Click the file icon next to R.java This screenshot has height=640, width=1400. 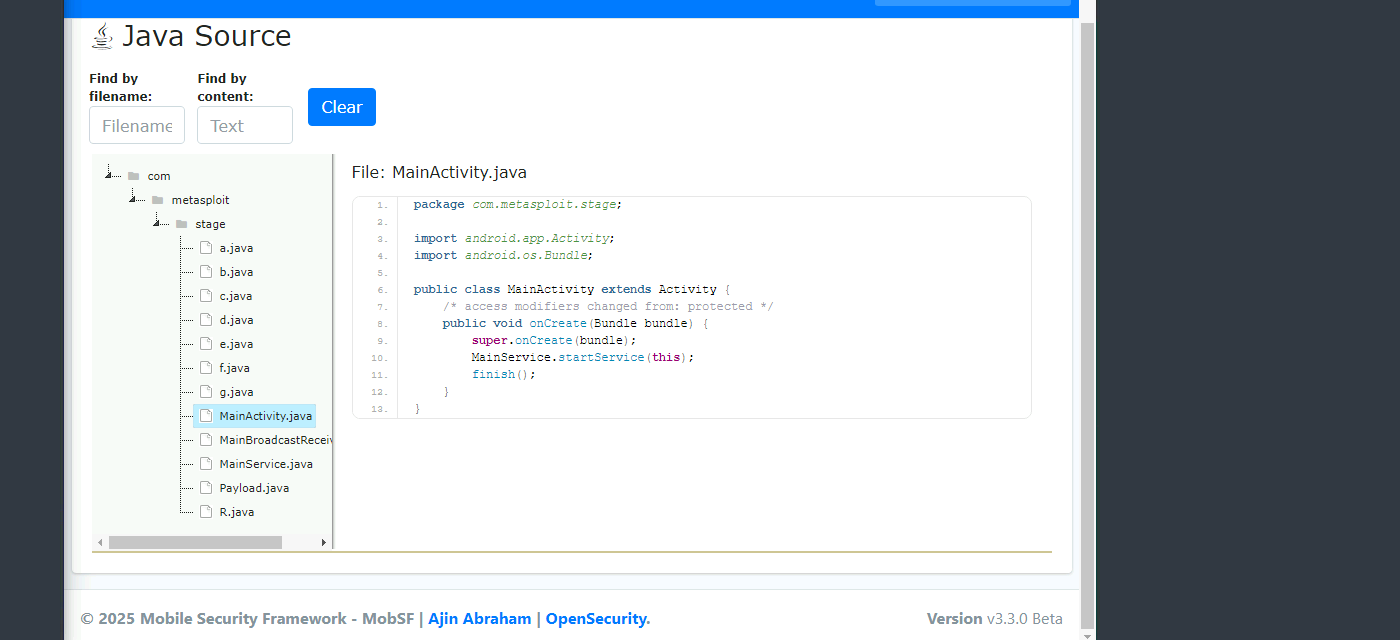tap(205, 512)
